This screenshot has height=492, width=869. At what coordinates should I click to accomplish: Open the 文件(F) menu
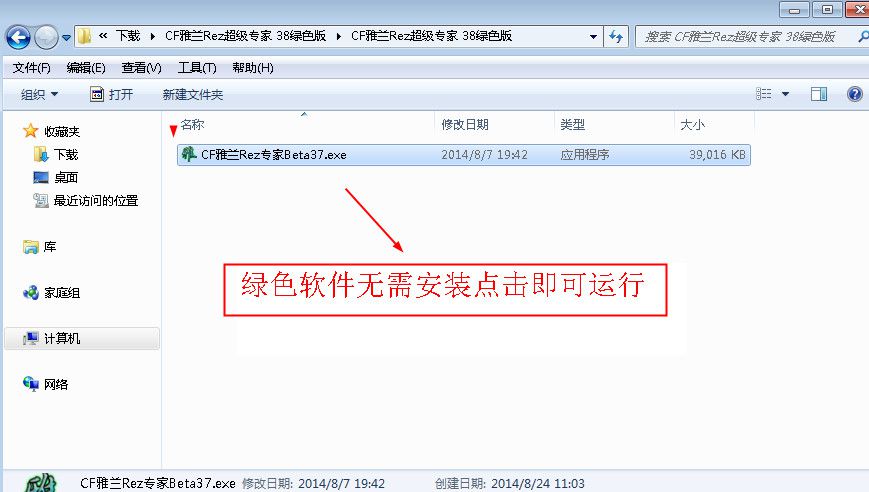tap(32, 68)
